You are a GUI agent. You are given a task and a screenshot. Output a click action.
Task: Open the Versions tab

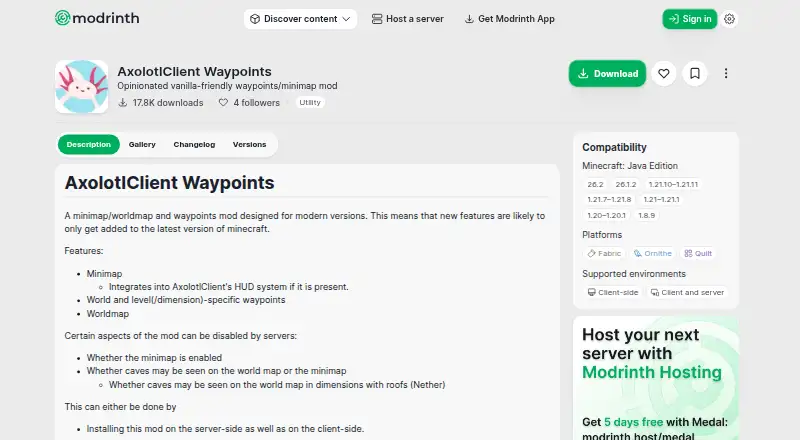coord(249,144)
